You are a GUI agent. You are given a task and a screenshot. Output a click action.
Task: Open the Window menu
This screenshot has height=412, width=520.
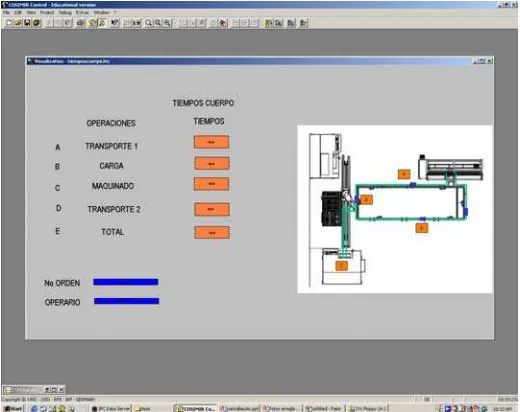click(x=101, y=13)
